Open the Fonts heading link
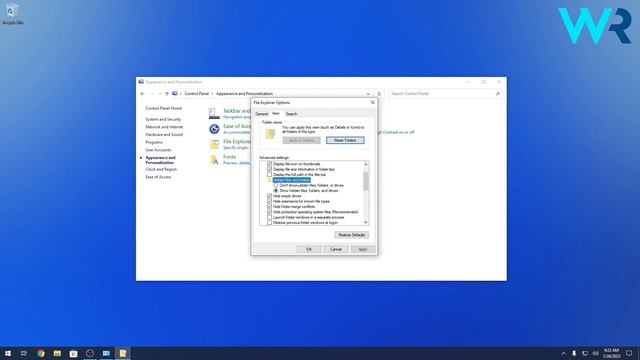The height and width of the screenshot is (360, 640). tap(229, 157)
